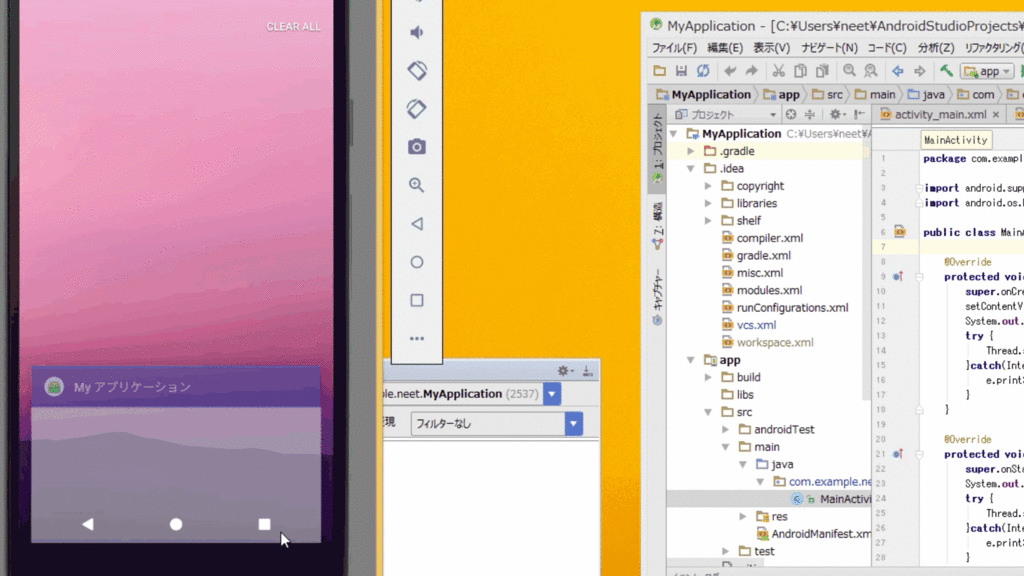Open the キャプチャー side tool tab
Screen dimensions: 1024x576
pyautogui.click(x=657, y=297)
